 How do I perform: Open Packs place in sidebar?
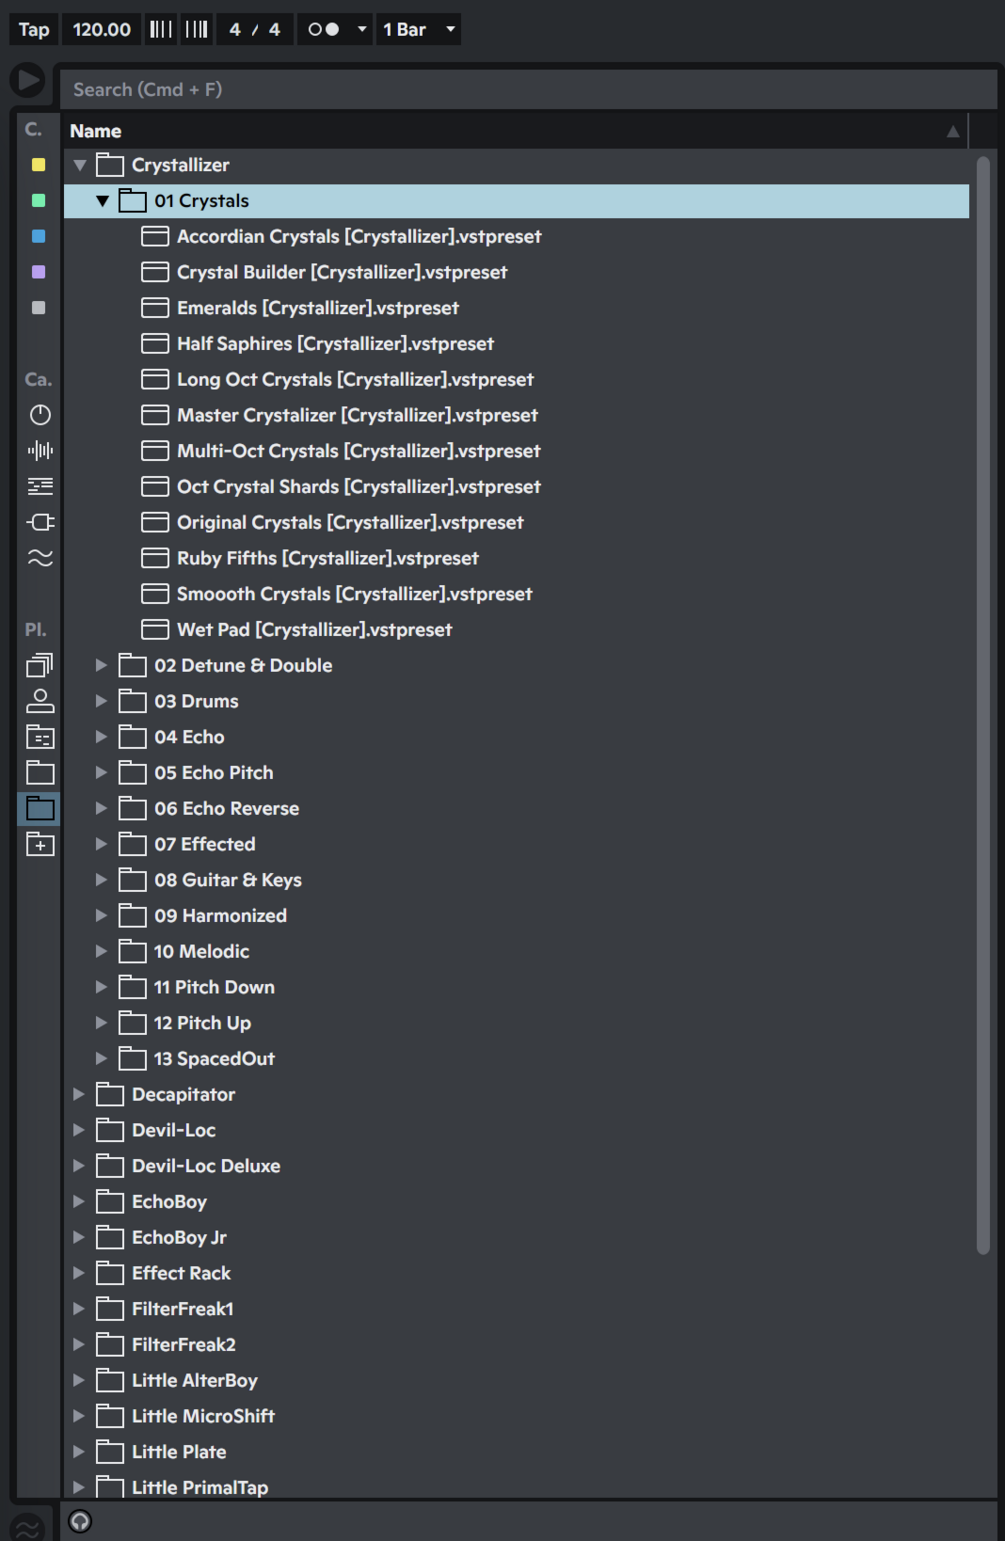pos(40,665)
